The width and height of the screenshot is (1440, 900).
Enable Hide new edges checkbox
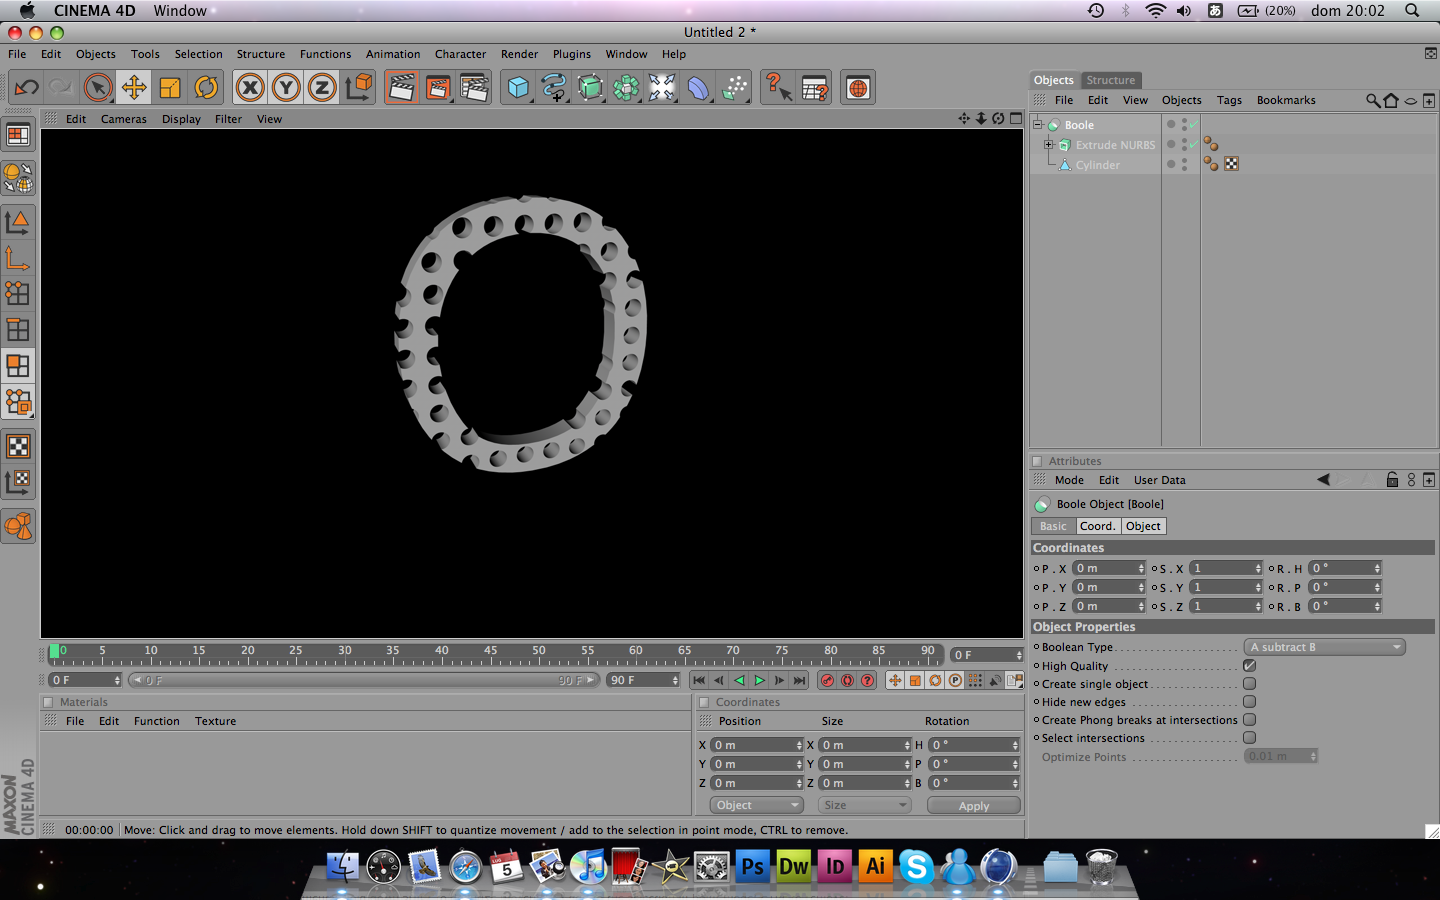1249,702
